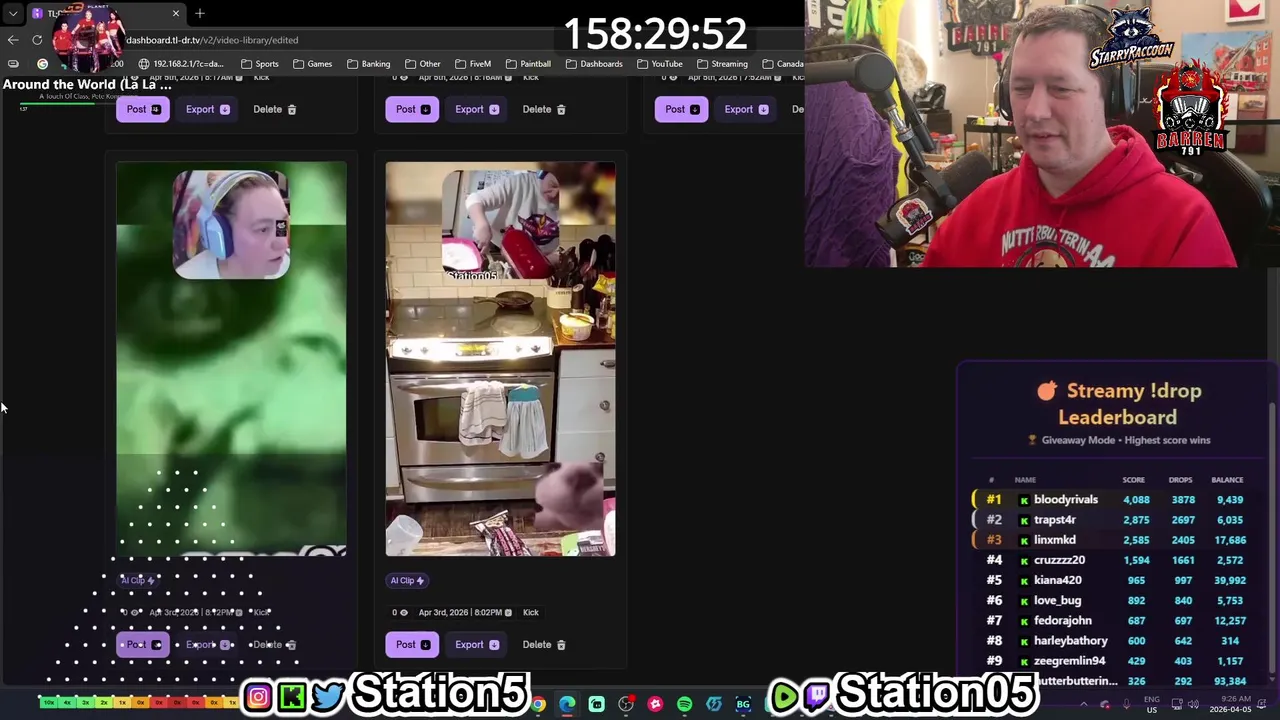Delete the 8:16AM Apr 5th clip
Viewport: 1280px width, 720px height.
click(543, 109)
